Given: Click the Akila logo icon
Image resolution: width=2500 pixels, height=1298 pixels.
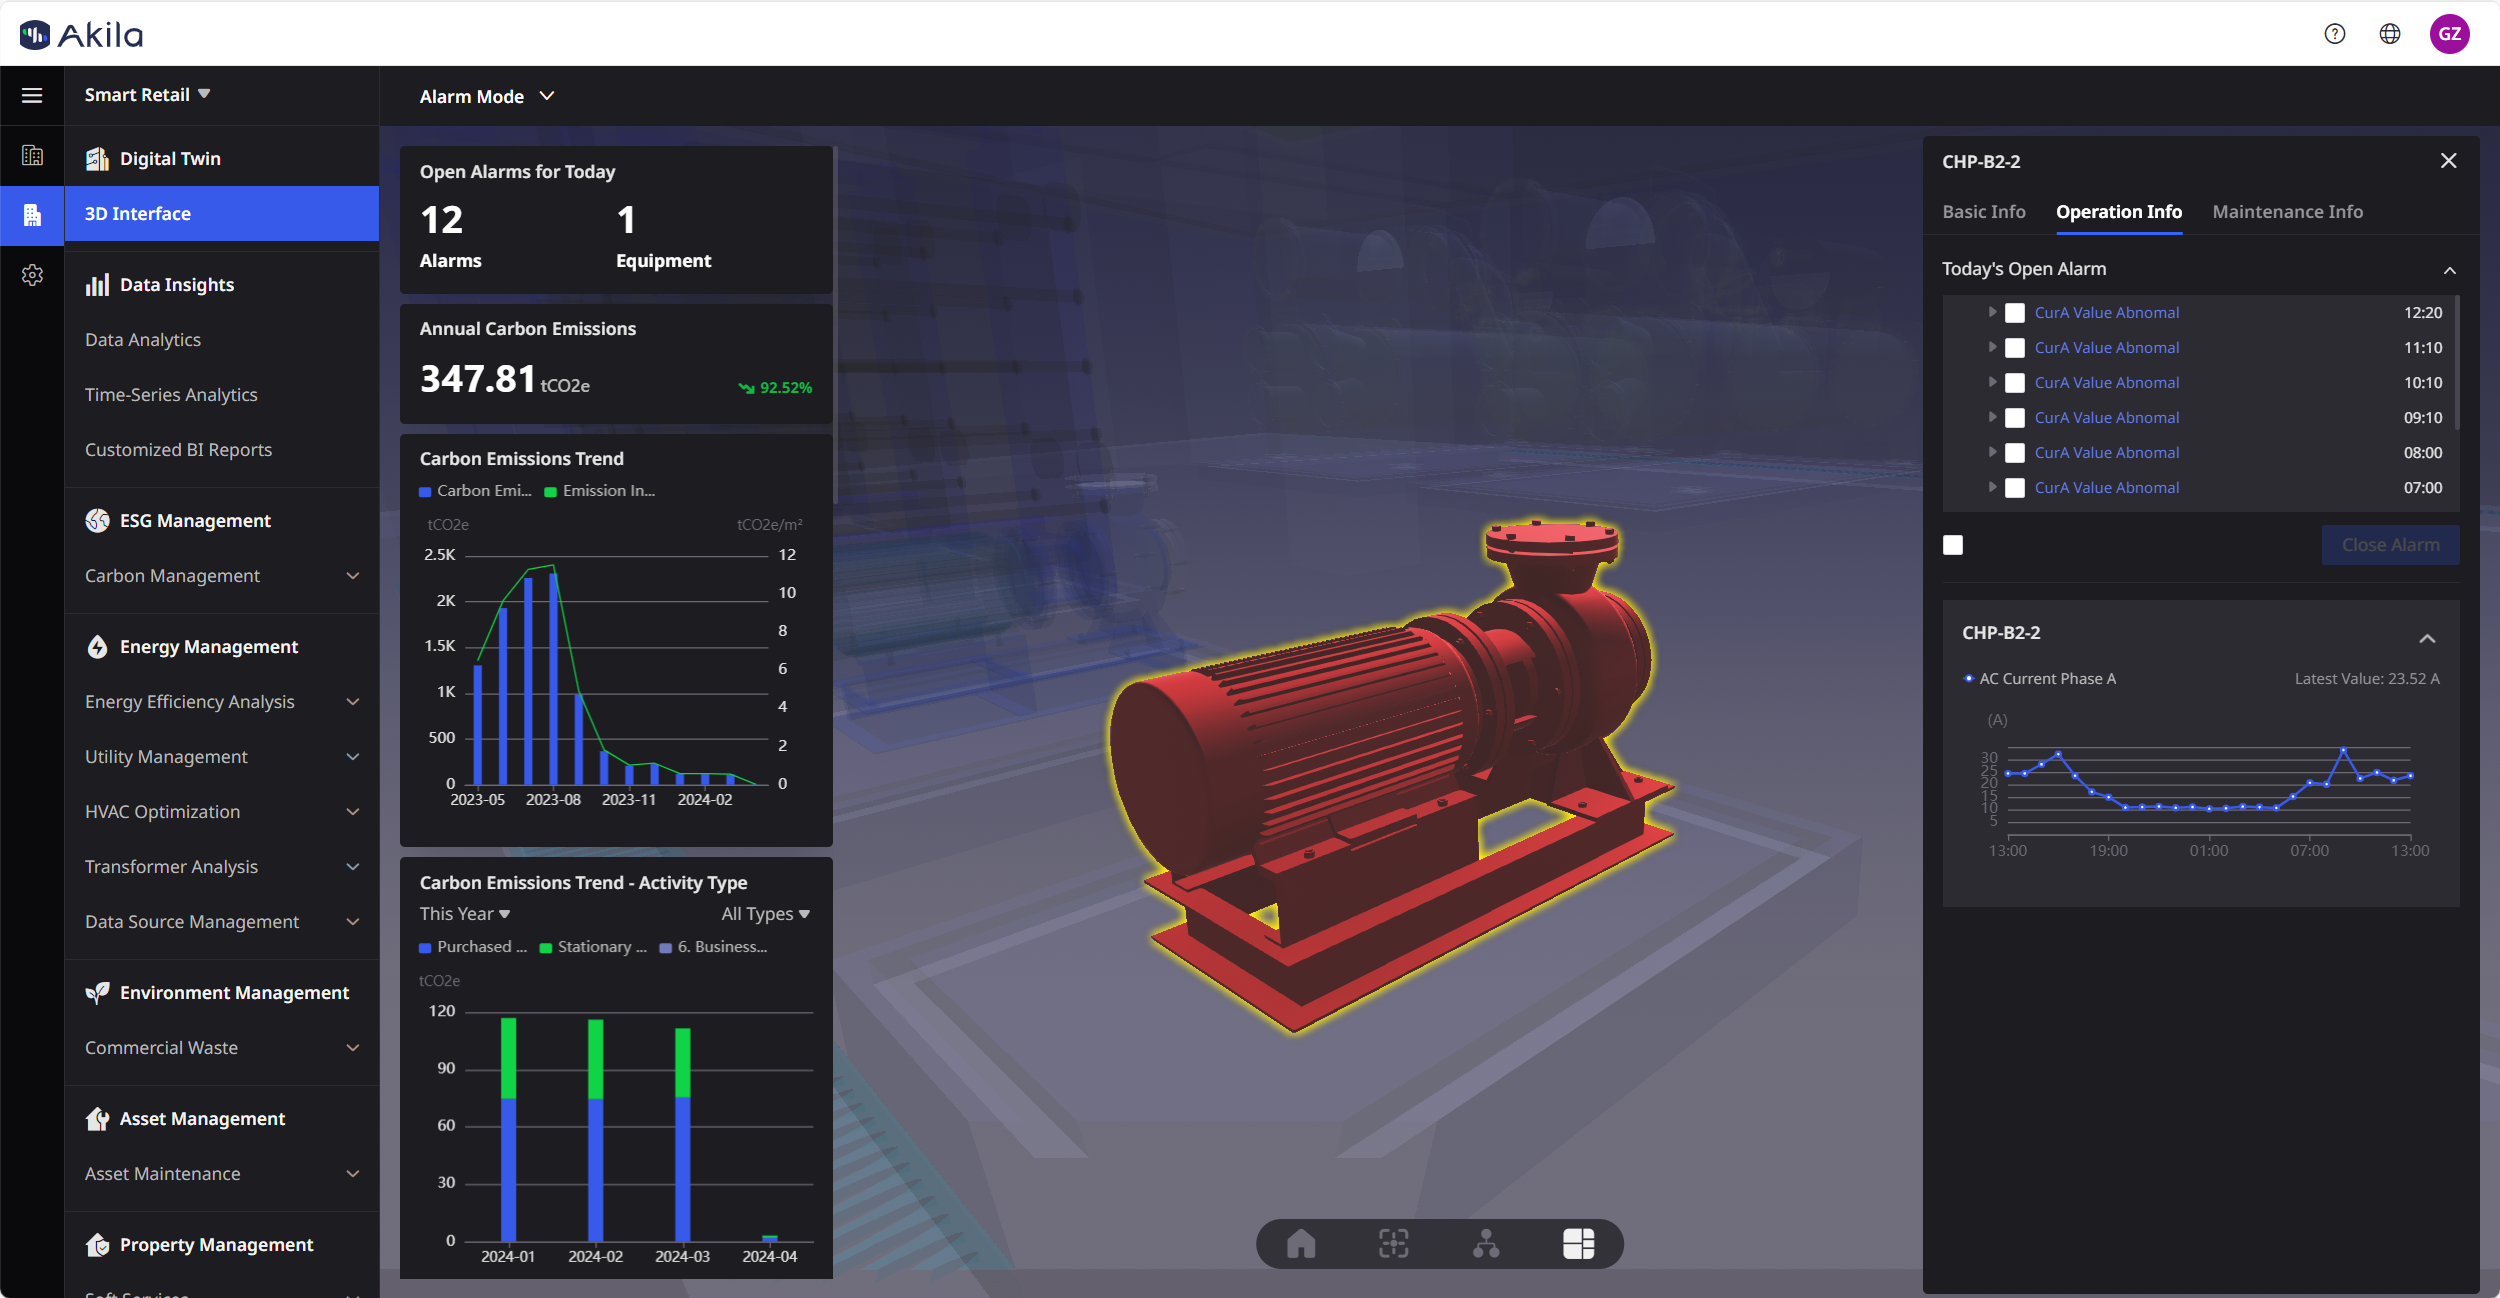Looking at the screenshot, I should coord(35,35).
